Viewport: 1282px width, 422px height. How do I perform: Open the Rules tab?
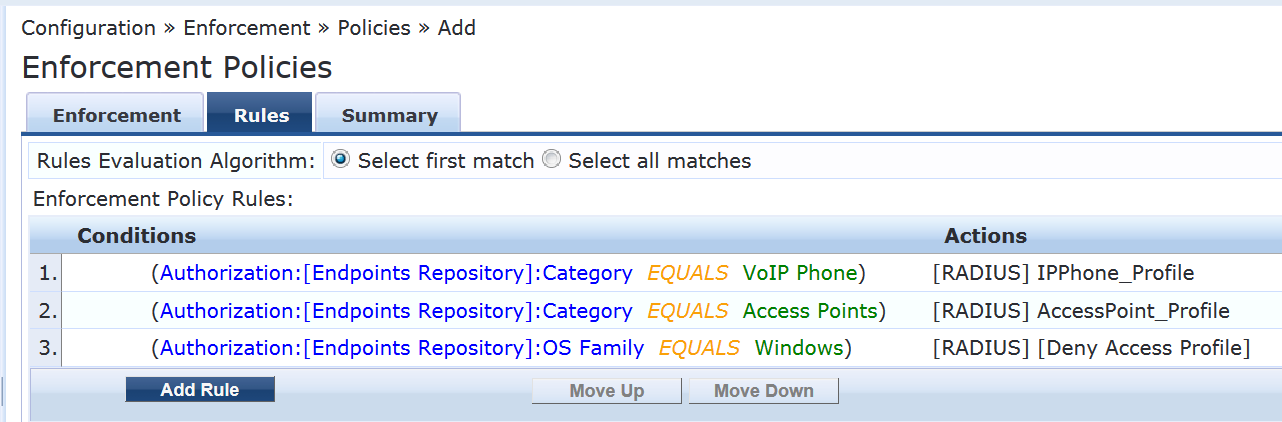pyautogui.click(x=261, y=115)
